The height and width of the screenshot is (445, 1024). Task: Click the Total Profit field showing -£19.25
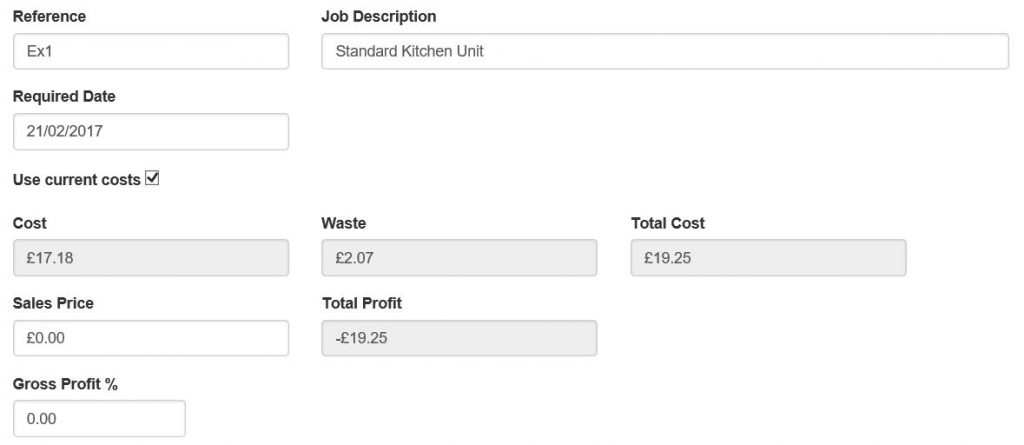(459, 338)
